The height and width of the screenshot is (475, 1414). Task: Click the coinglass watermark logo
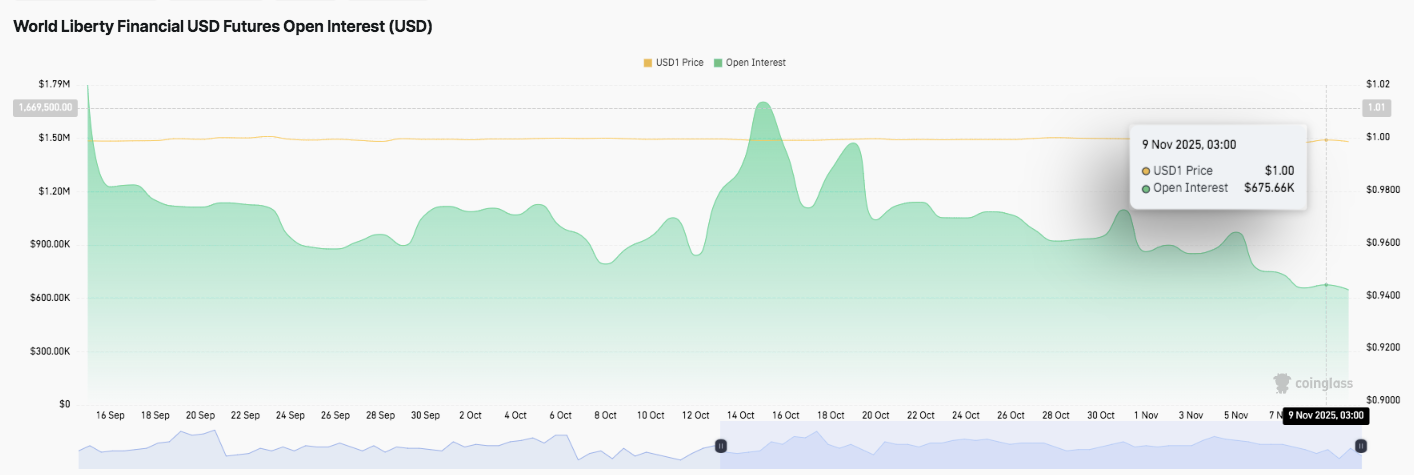coord(1312,383)
